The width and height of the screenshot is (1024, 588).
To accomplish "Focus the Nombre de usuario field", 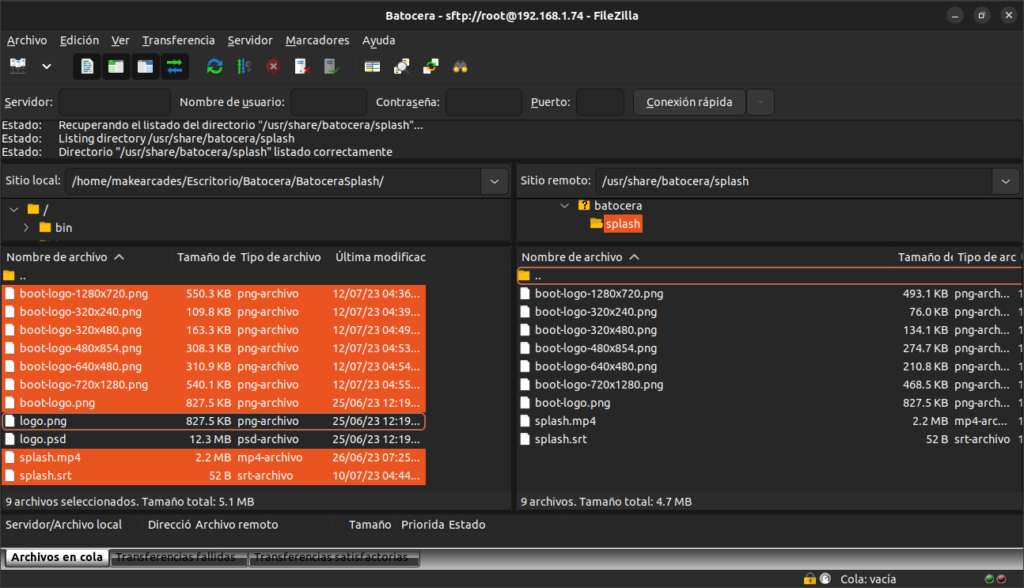I will 328,102.
